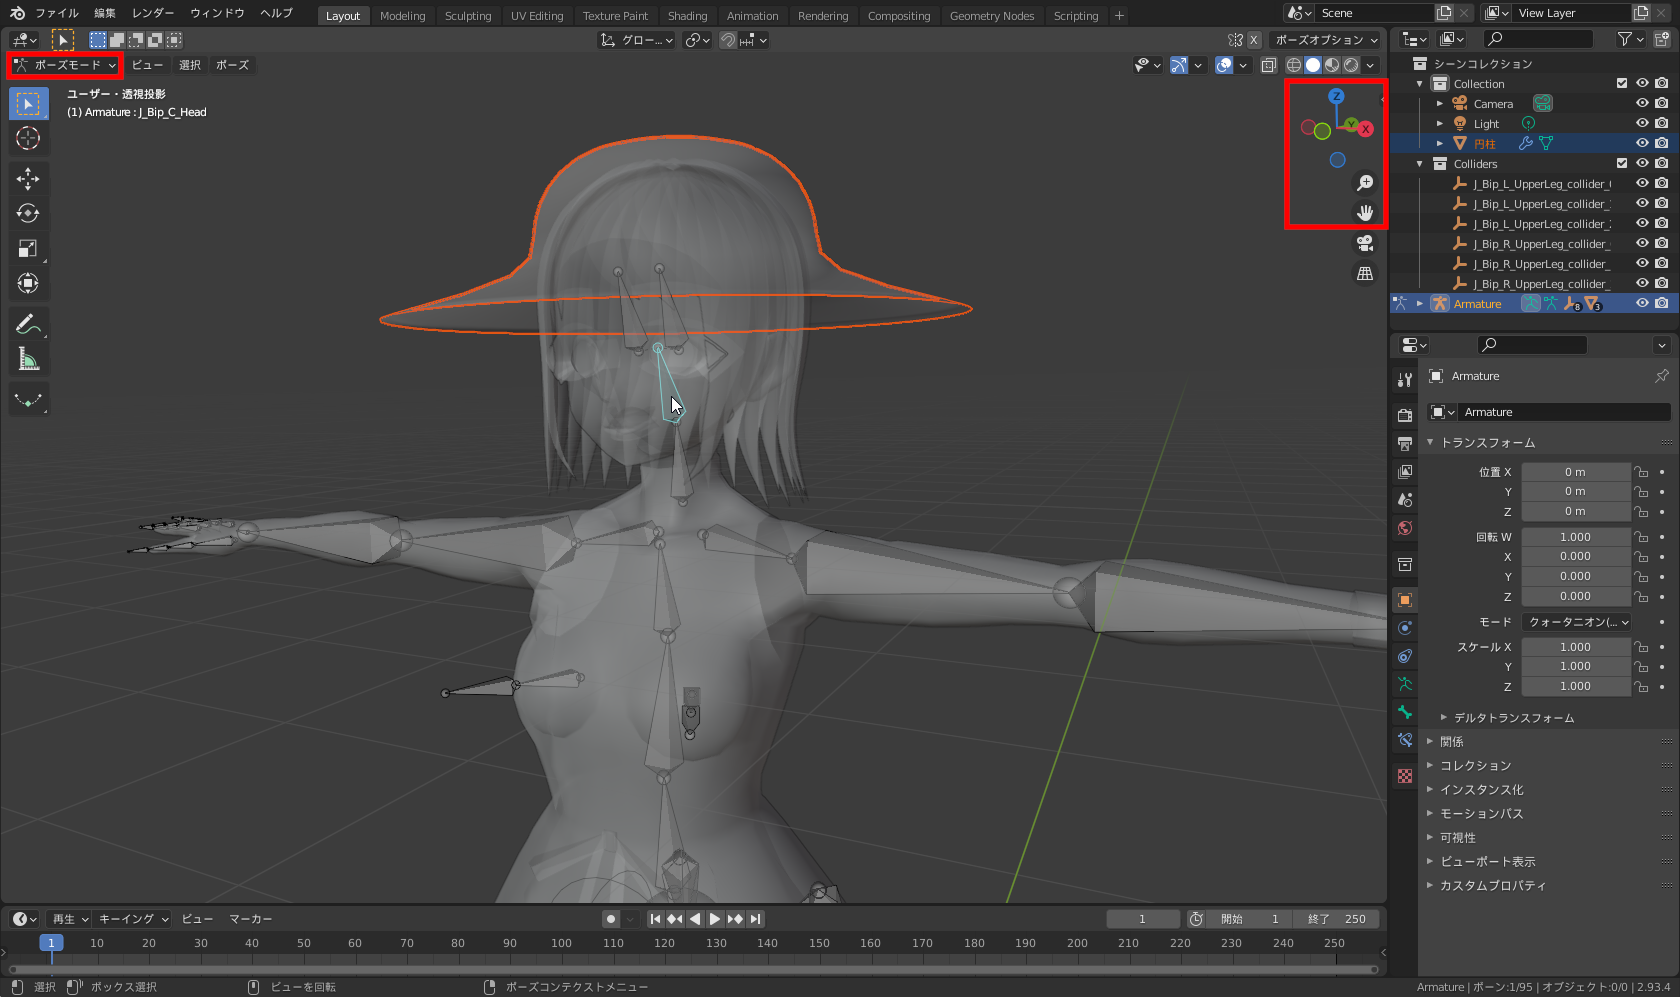Open the Bone properties tab

click(x=1405, y=712)
